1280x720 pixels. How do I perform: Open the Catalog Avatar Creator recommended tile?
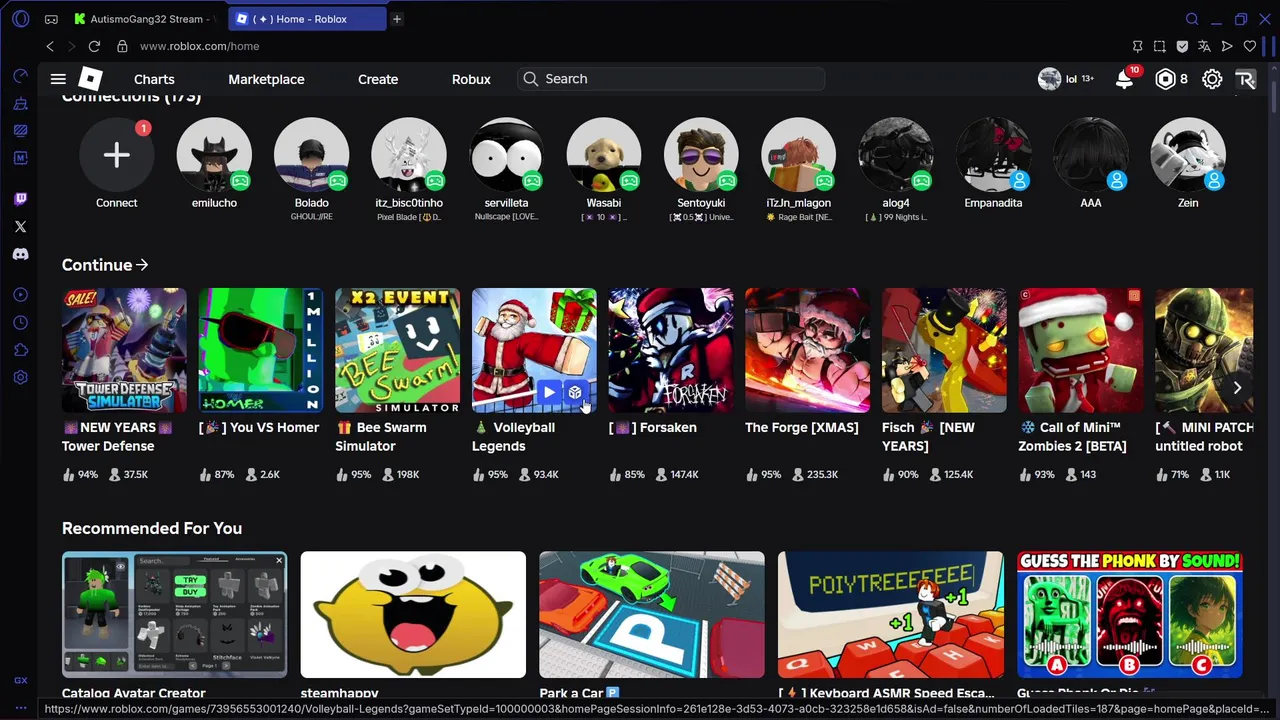[x=174, y=614]
